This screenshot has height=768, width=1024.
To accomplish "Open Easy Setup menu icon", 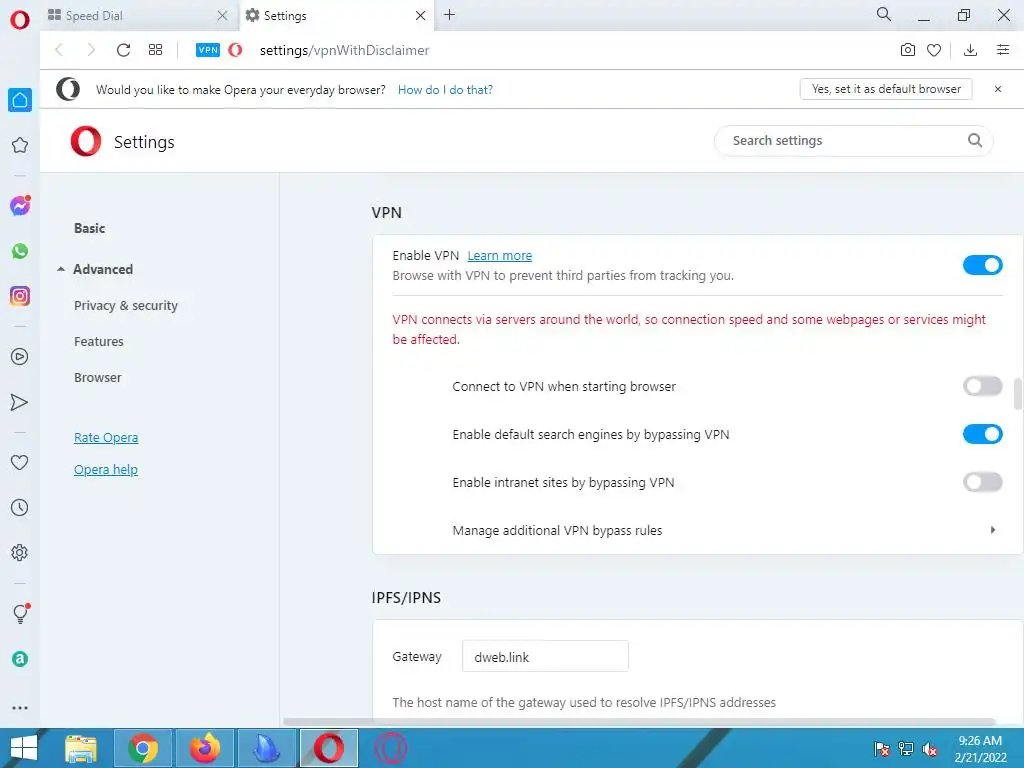I will (x=1003, y=50).
